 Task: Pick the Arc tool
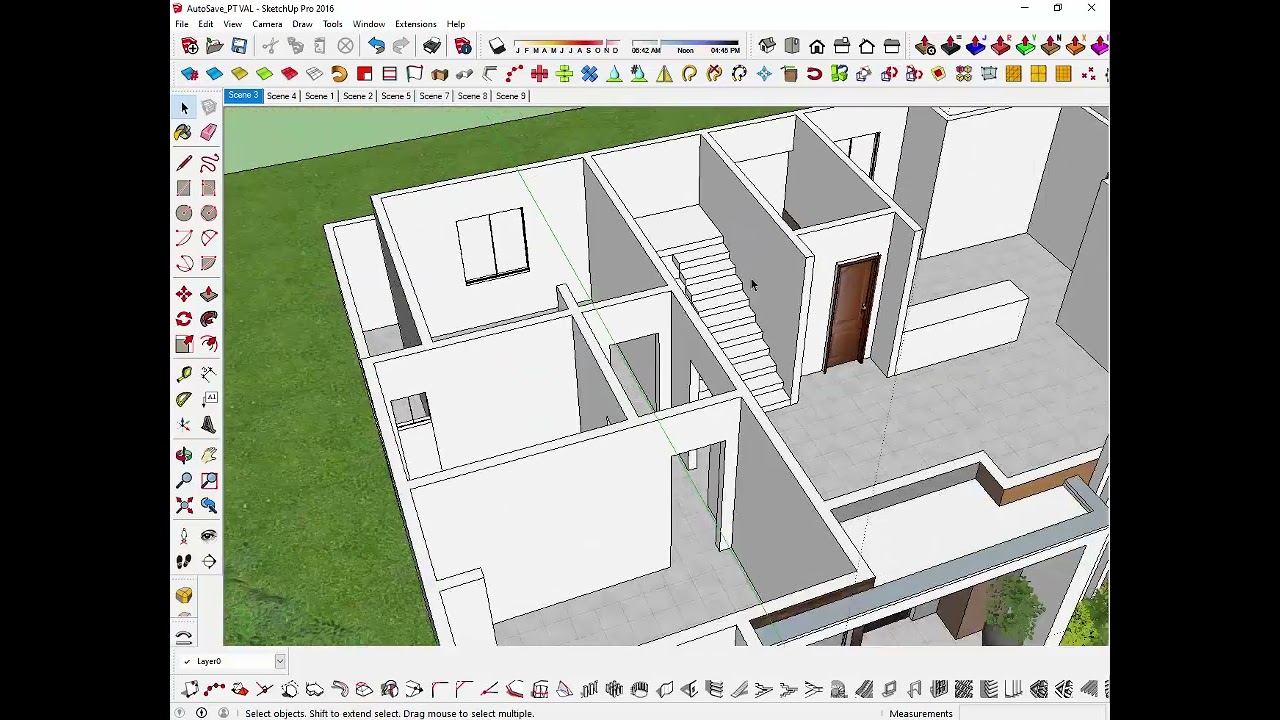point(184,238)
